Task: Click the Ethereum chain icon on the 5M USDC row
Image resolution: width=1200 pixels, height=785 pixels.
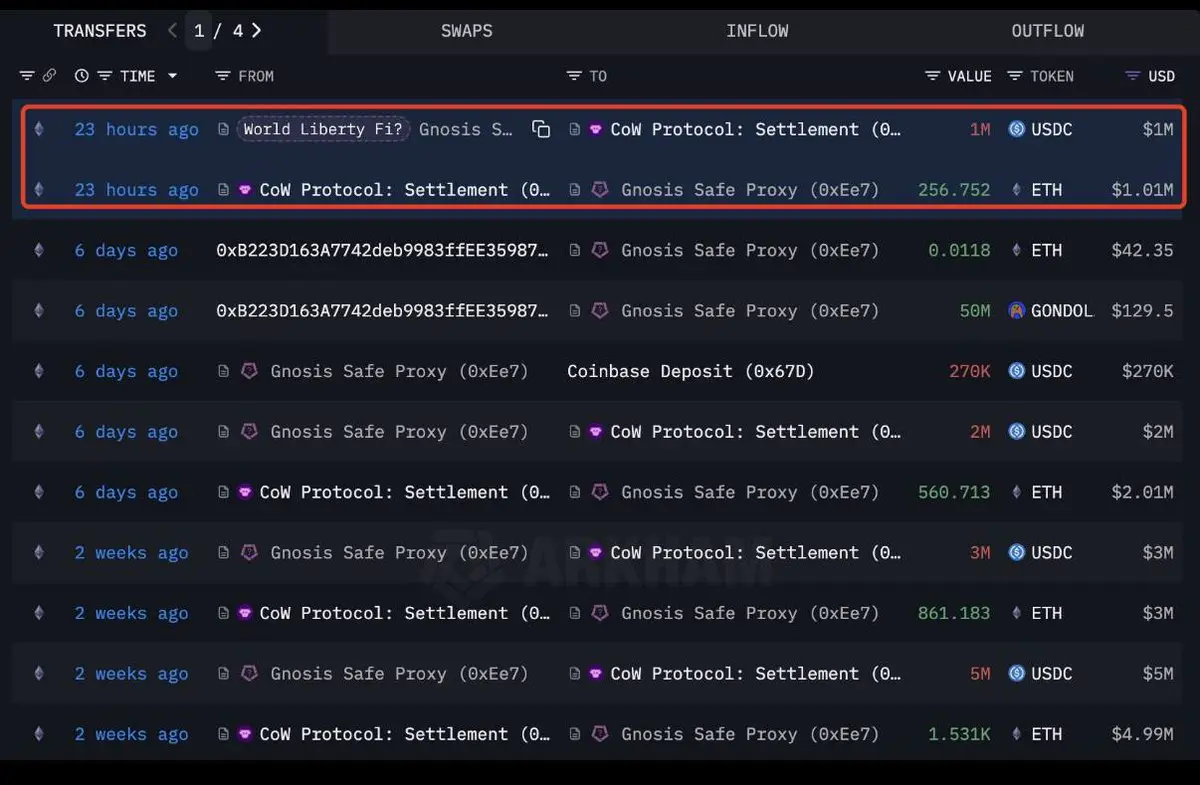Action: 39,674
